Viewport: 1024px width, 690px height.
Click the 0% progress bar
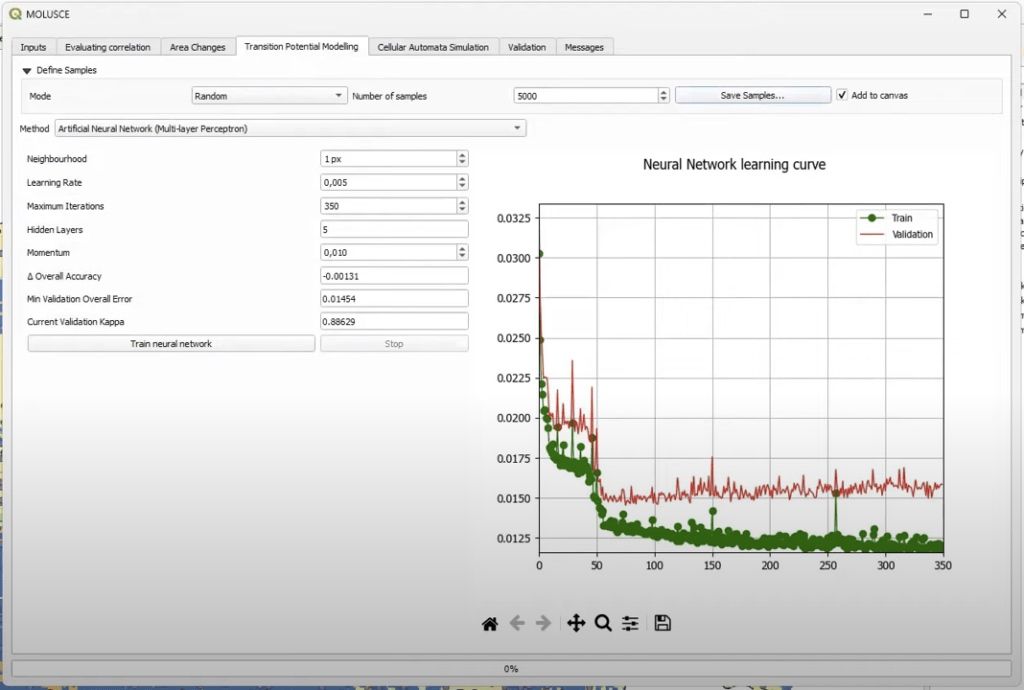tap(511, 668)
